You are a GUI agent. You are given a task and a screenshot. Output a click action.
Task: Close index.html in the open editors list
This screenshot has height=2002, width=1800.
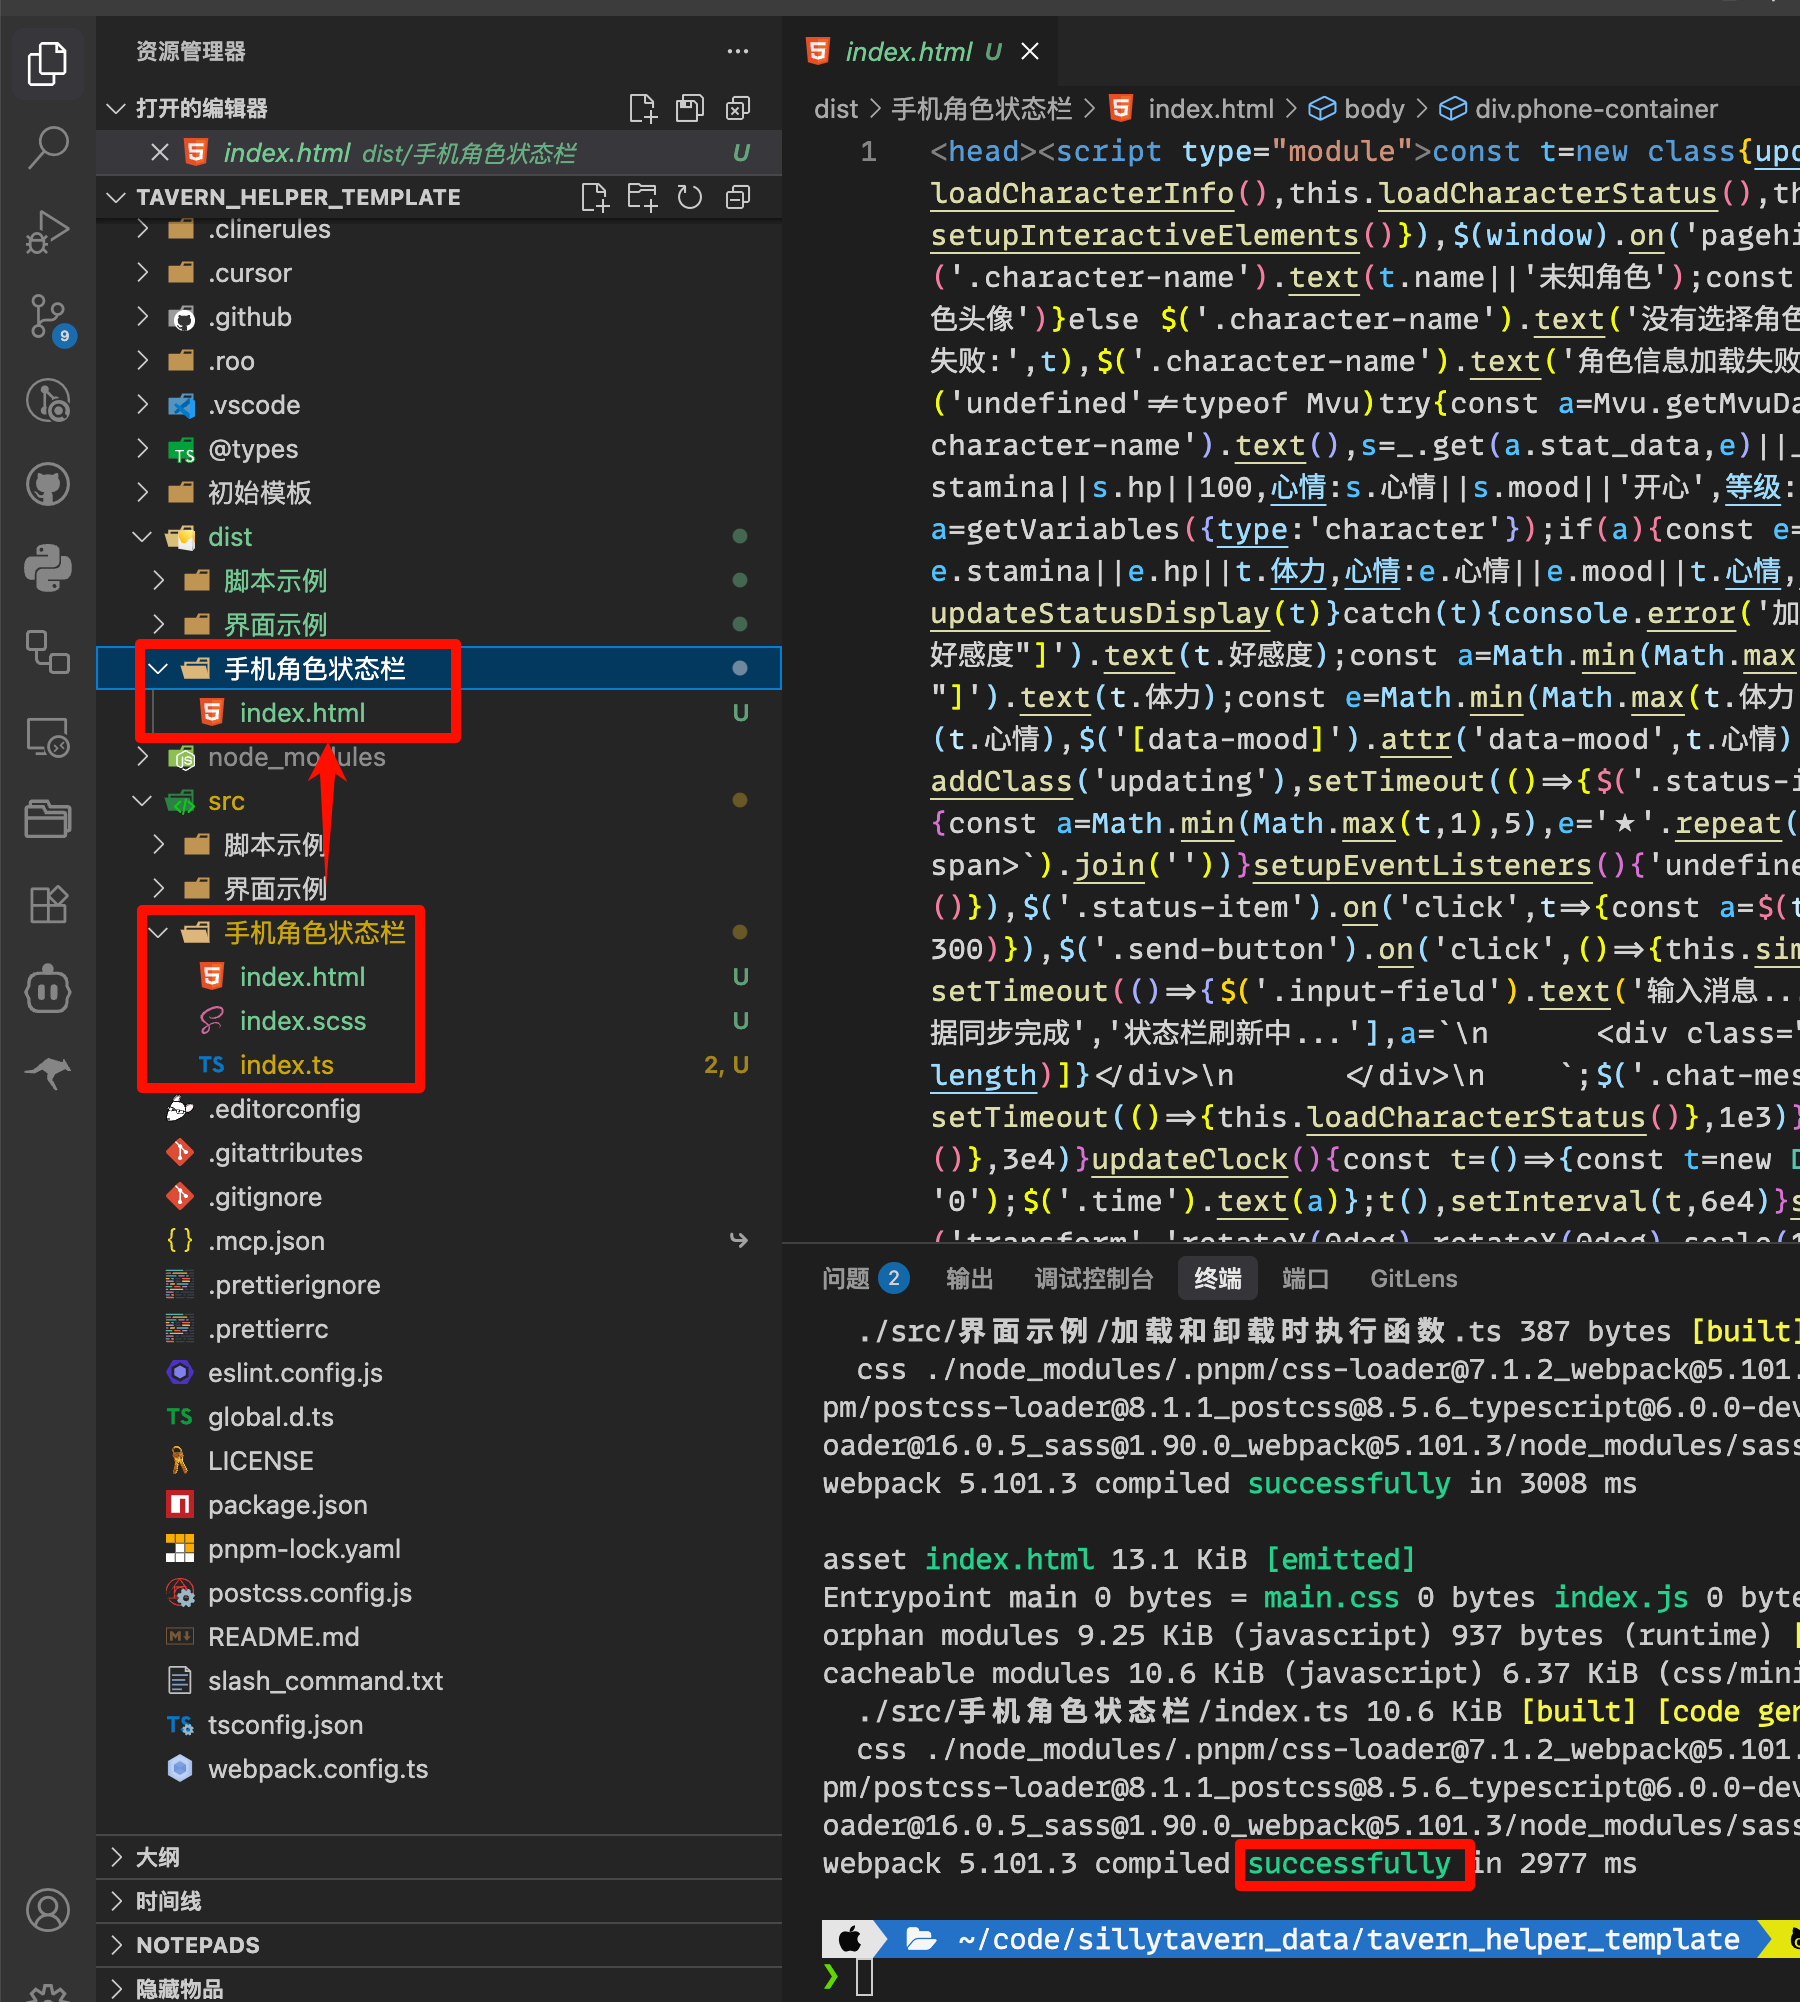[159, 152]
